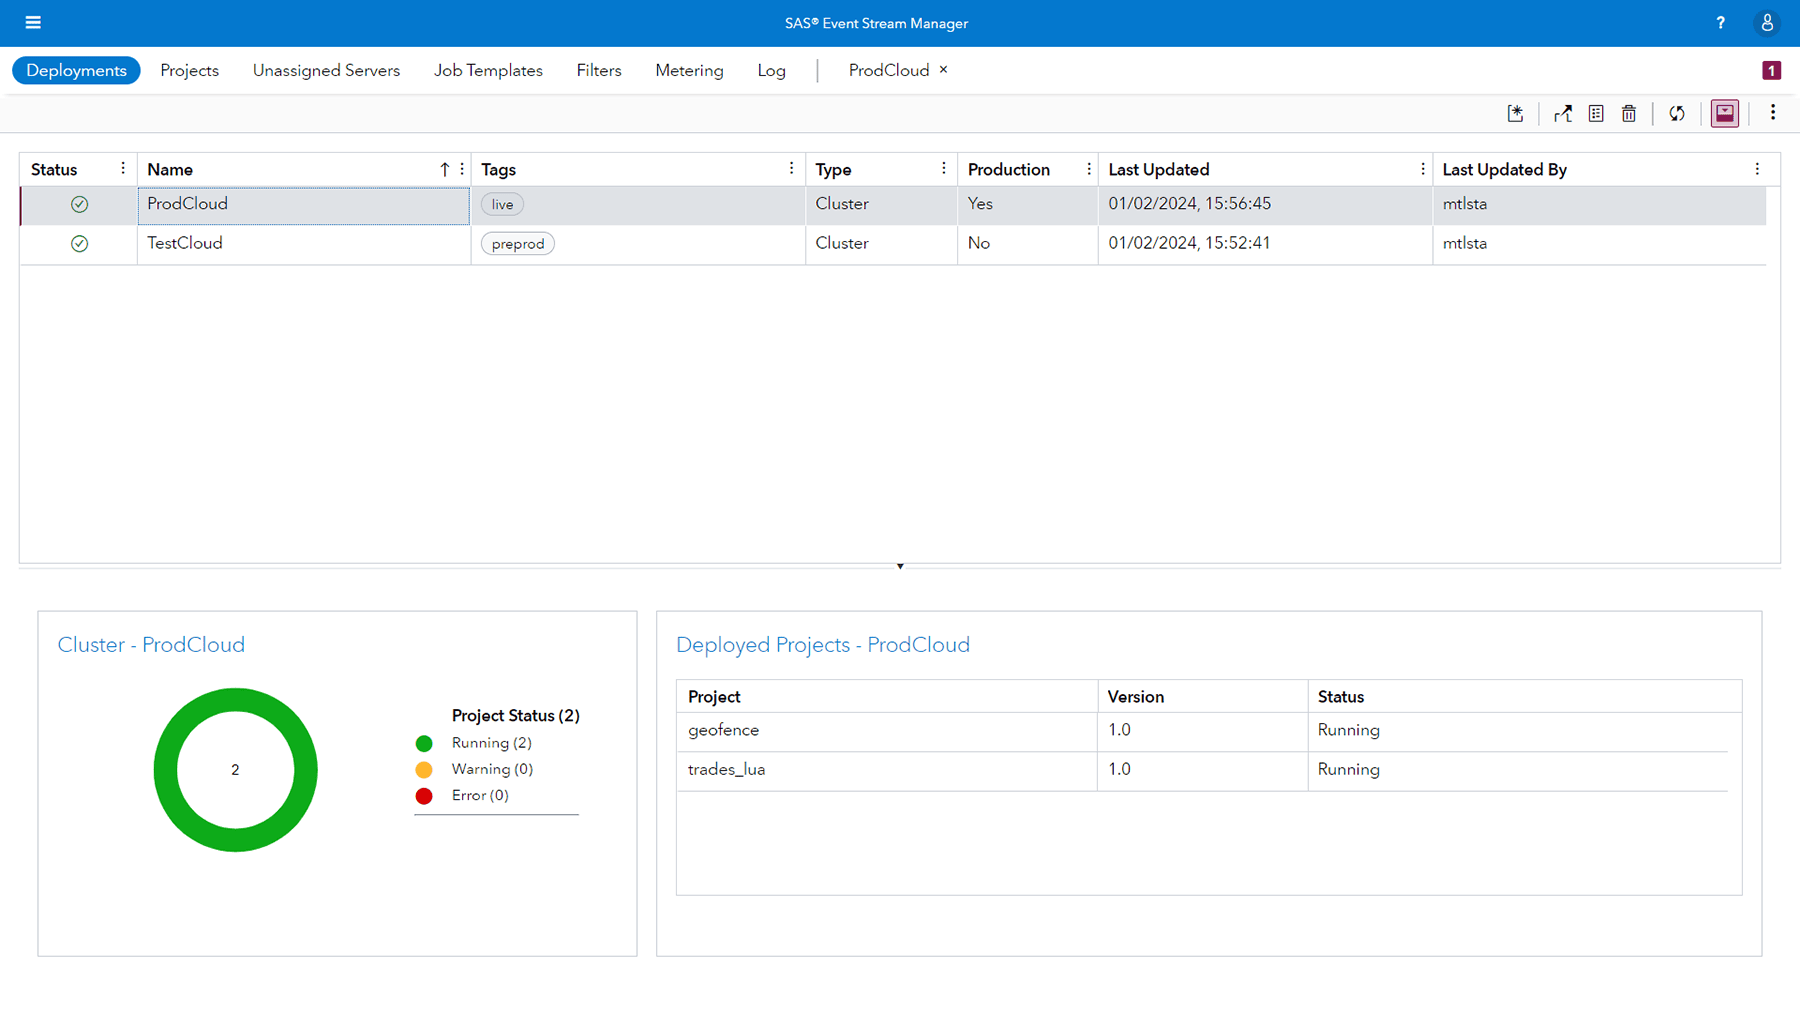Open the Filters tab
1800x1013 pixels.
pos(599,70)
